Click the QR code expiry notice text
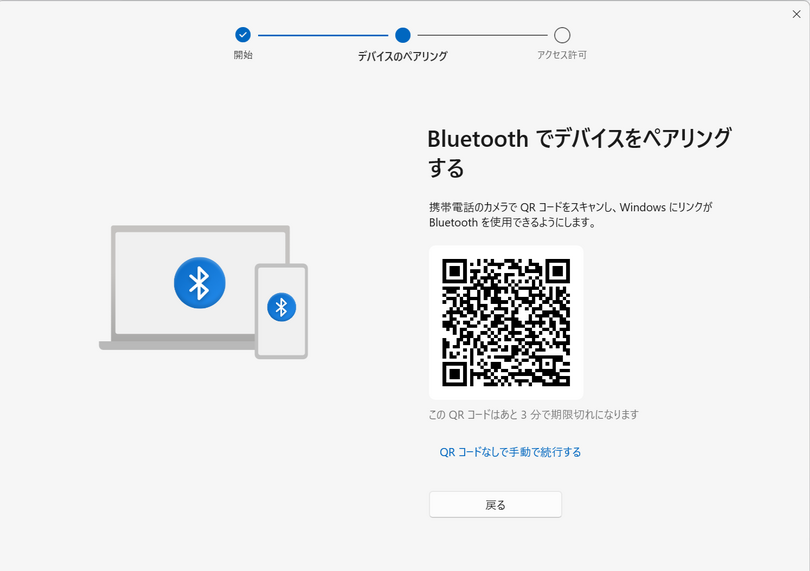 coord(534,414)
